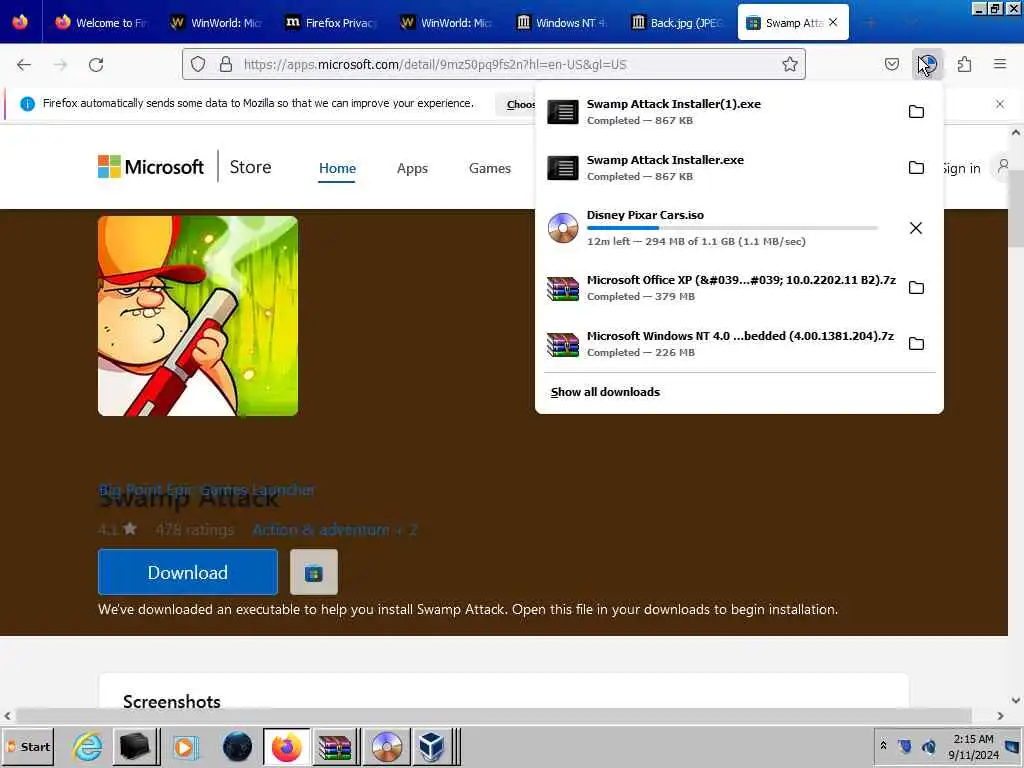Open the Extensions puzzle icon
Viewport: 1024px width, 768px height.
pyautogui.click(x=964, y=64)
